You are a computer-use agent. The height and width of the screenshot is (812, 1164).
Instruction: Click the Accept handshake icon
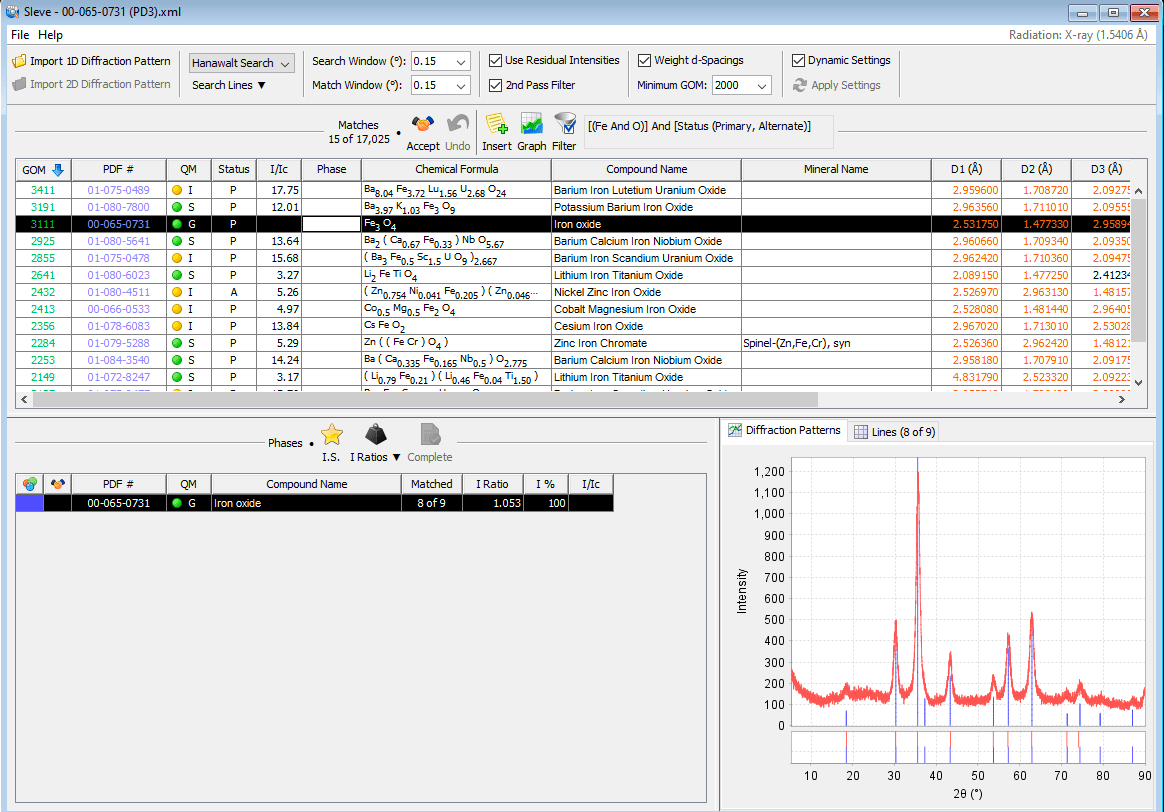click(x=422, y=126)
